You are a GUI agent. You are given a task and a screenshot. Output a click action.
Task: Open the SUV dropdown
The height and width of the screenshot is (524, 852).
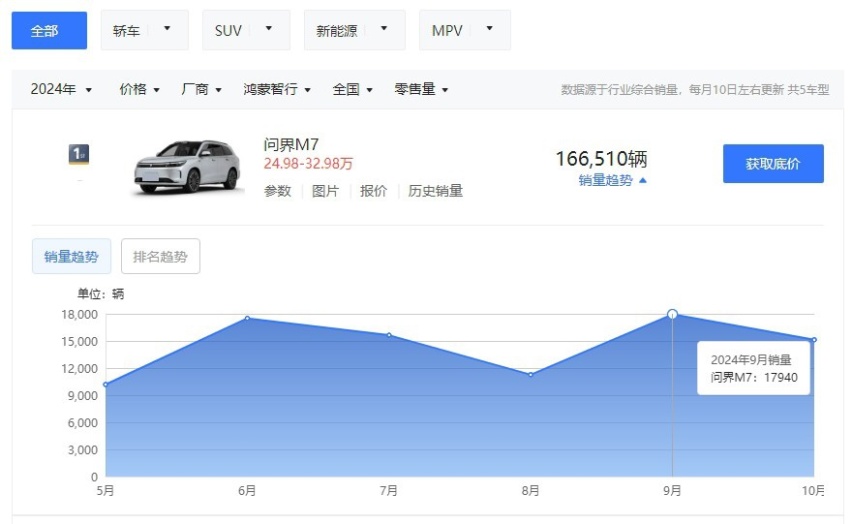coord(246,30)
